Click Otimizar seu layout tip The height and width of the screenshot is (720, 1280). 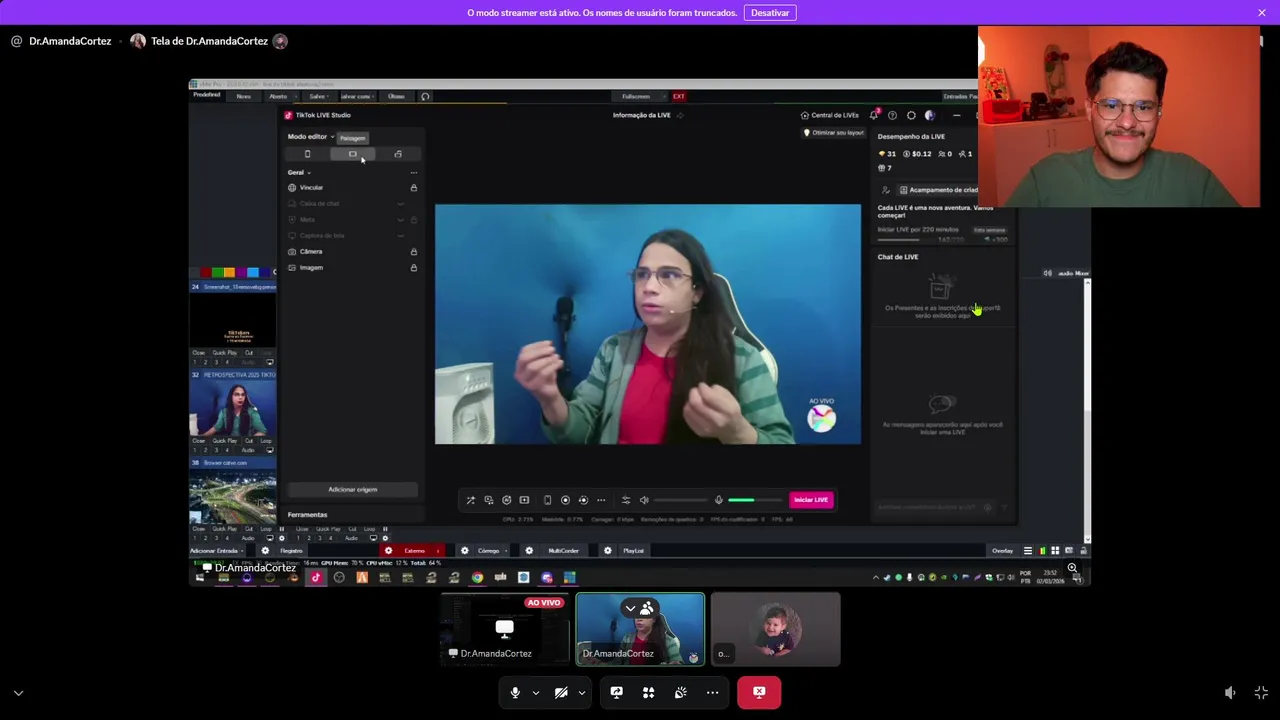pyautogui.click(x=834, y=133)
